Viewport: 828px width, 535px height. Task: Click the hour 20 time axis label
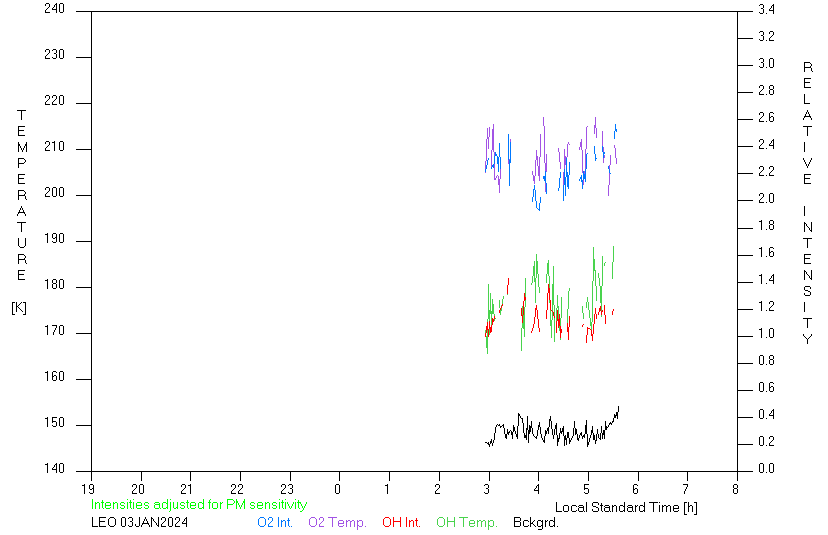coord(137,489)
